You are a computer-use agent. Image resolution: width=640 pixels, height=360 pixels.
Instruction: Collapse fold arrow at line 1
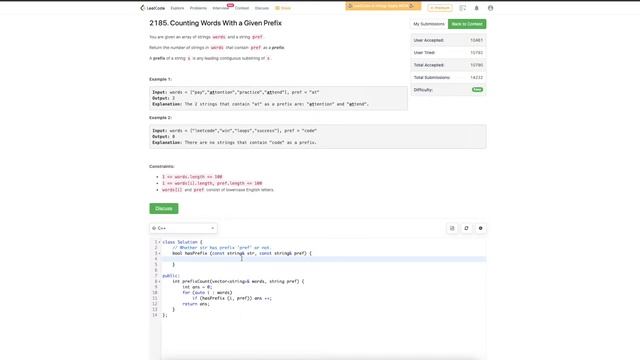(x=160, y=242)
